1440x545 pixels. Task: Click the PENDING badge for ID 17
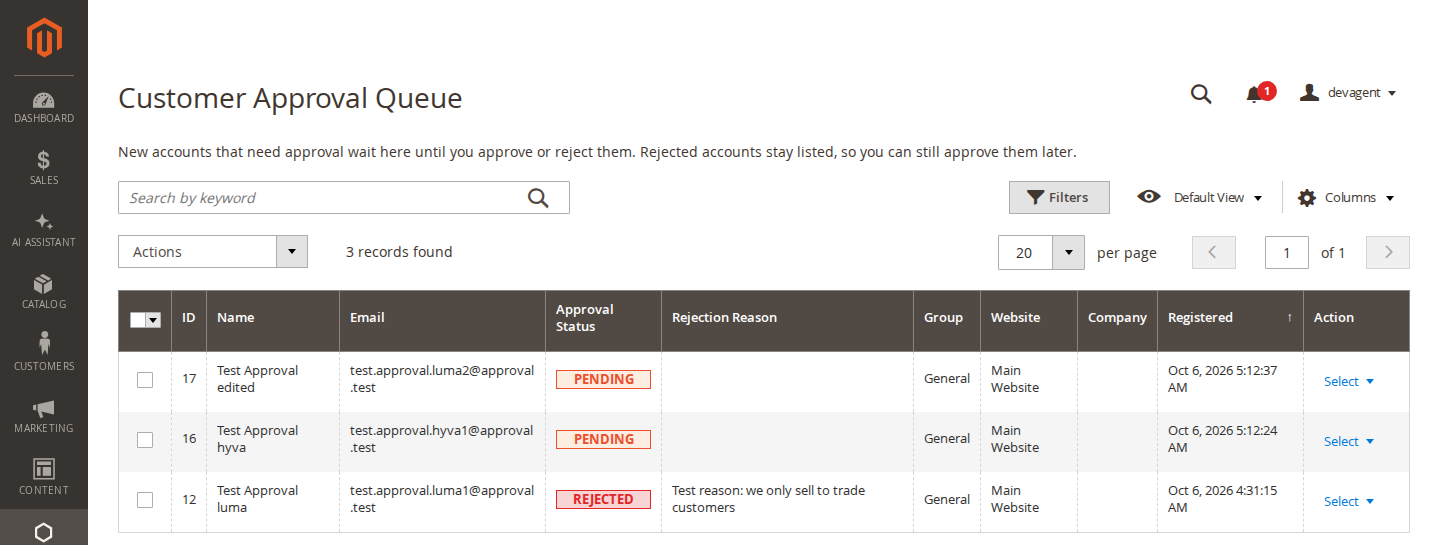tap(604, 380)
